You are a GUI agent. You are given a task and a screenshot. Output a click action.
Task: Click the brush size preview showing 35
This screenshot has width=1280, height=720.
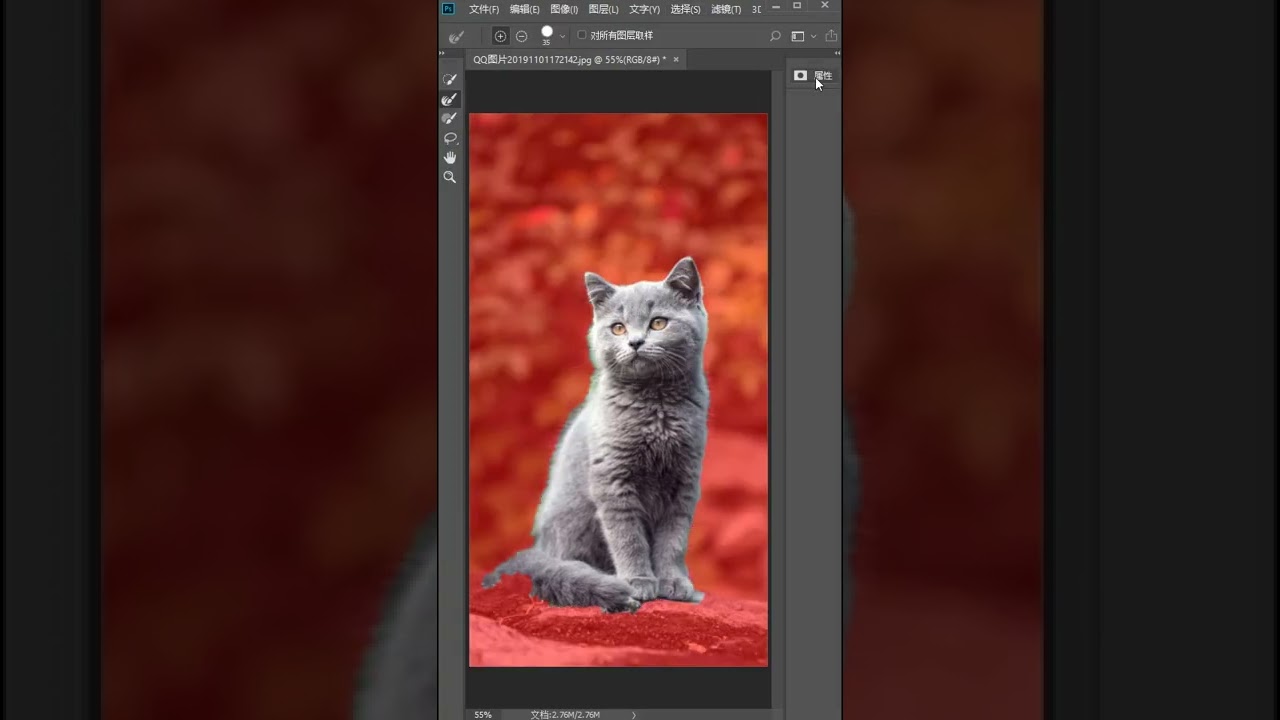[x=547, y=35]
